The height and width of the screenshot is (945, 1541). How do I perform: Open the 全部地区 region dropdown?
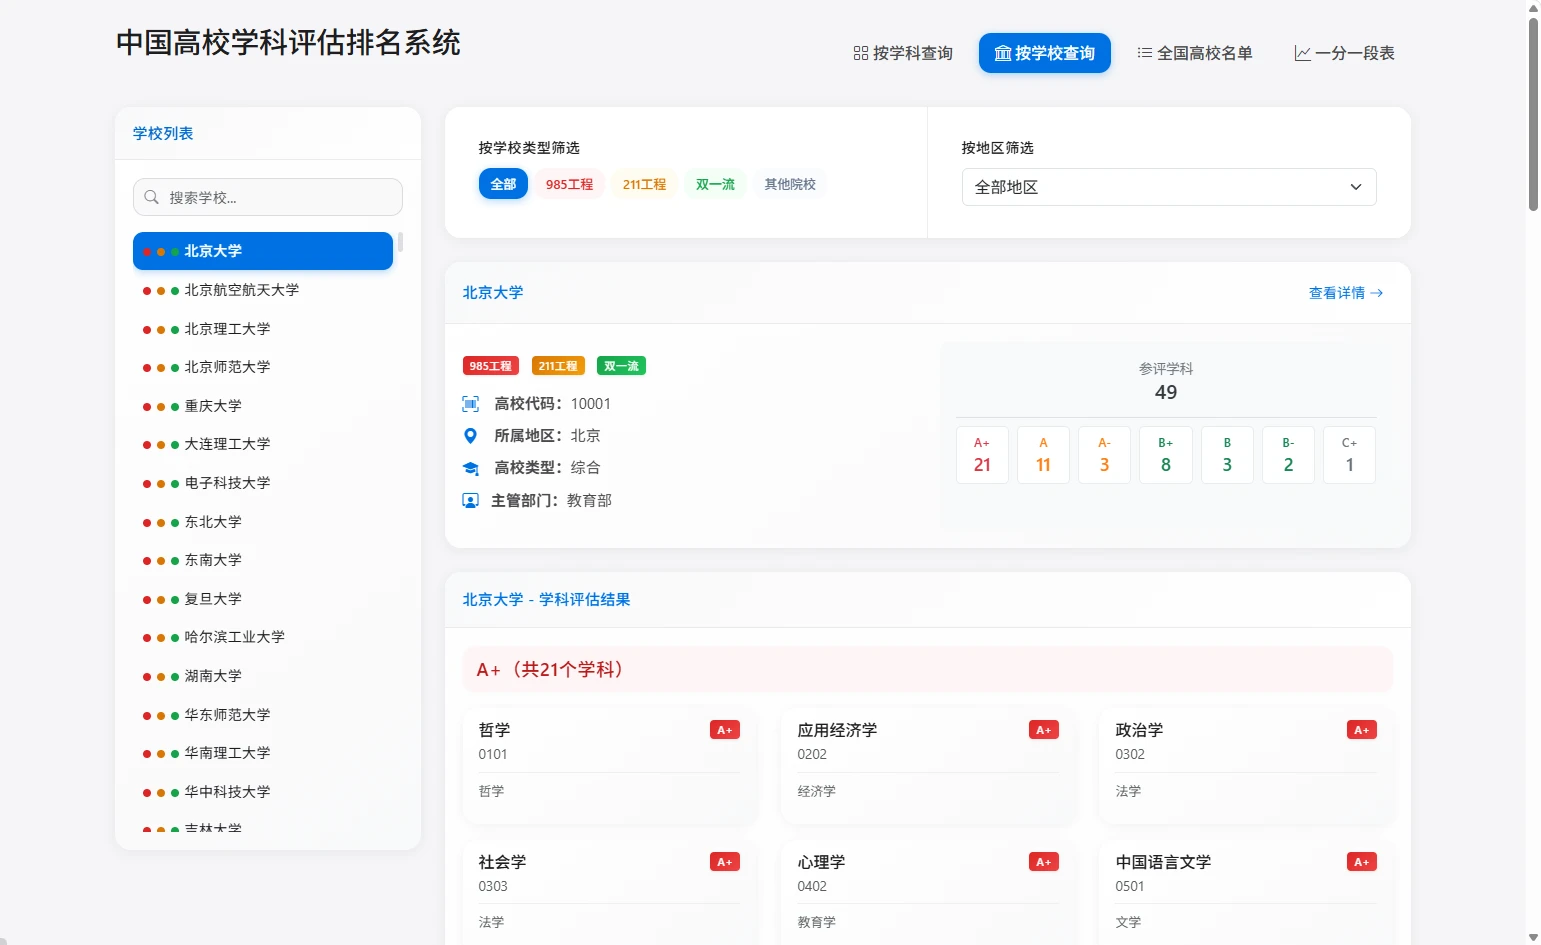click(x=1168, y=187)
